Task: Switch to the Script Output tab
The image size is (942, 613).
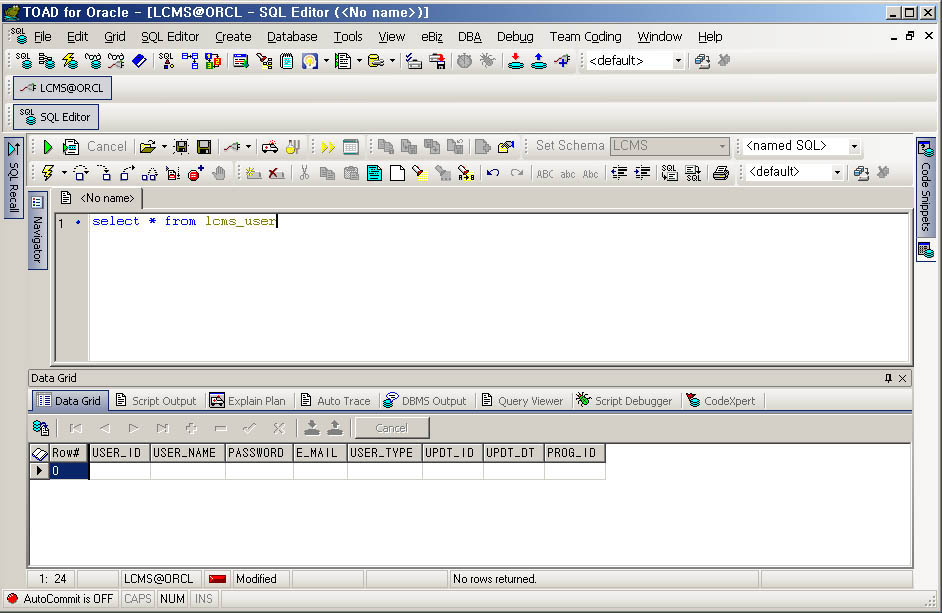Action: click(x=156, y=400)
